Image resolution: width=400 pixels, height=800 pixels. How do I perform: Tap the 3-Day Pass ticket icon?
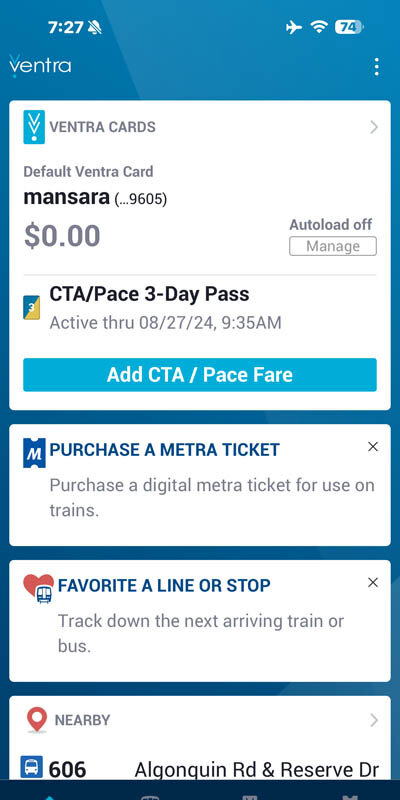32,308
